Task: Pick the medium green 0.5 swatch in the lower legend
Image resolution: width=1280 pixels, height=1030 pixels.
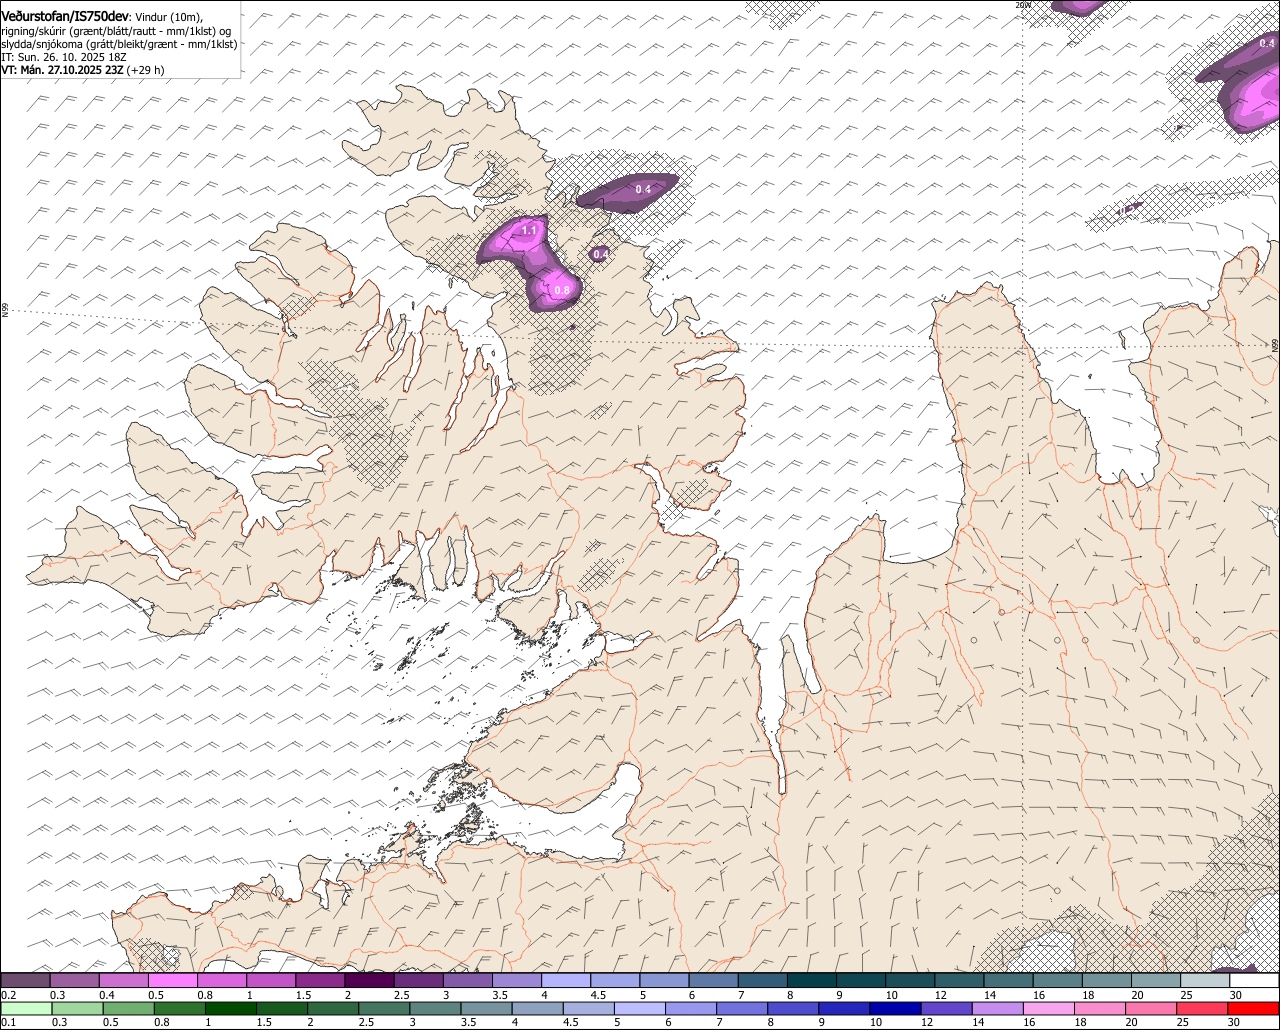Action: pos(130,1008)
